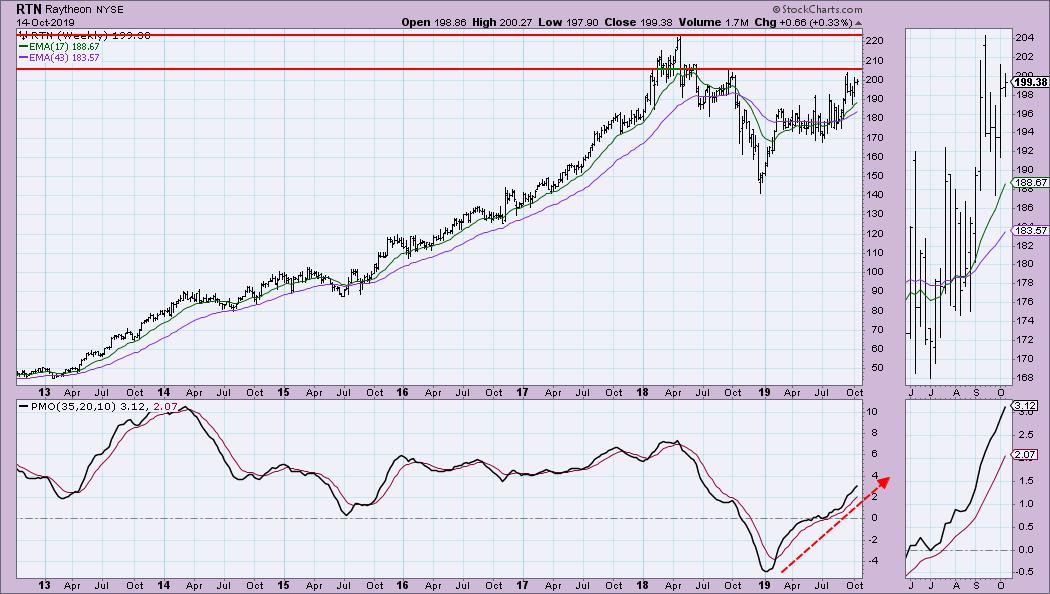Click the 150 price axis label
Image resolution: width=1050 pixels, height=594 pixels.
click(x=875, y=175)
